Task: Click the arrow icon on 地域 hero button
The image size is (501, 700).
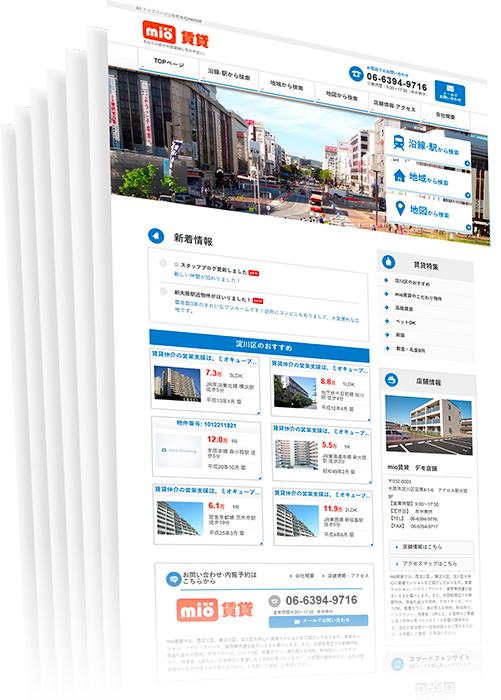Action: [x=468, y=195]
